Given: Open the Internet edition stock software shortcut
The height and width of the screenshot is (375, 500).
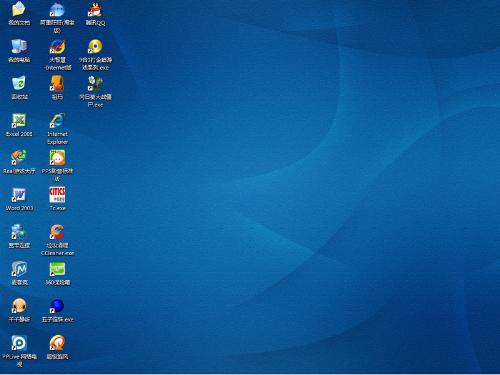Looking at the screenshot, I should tap(57, 46).
